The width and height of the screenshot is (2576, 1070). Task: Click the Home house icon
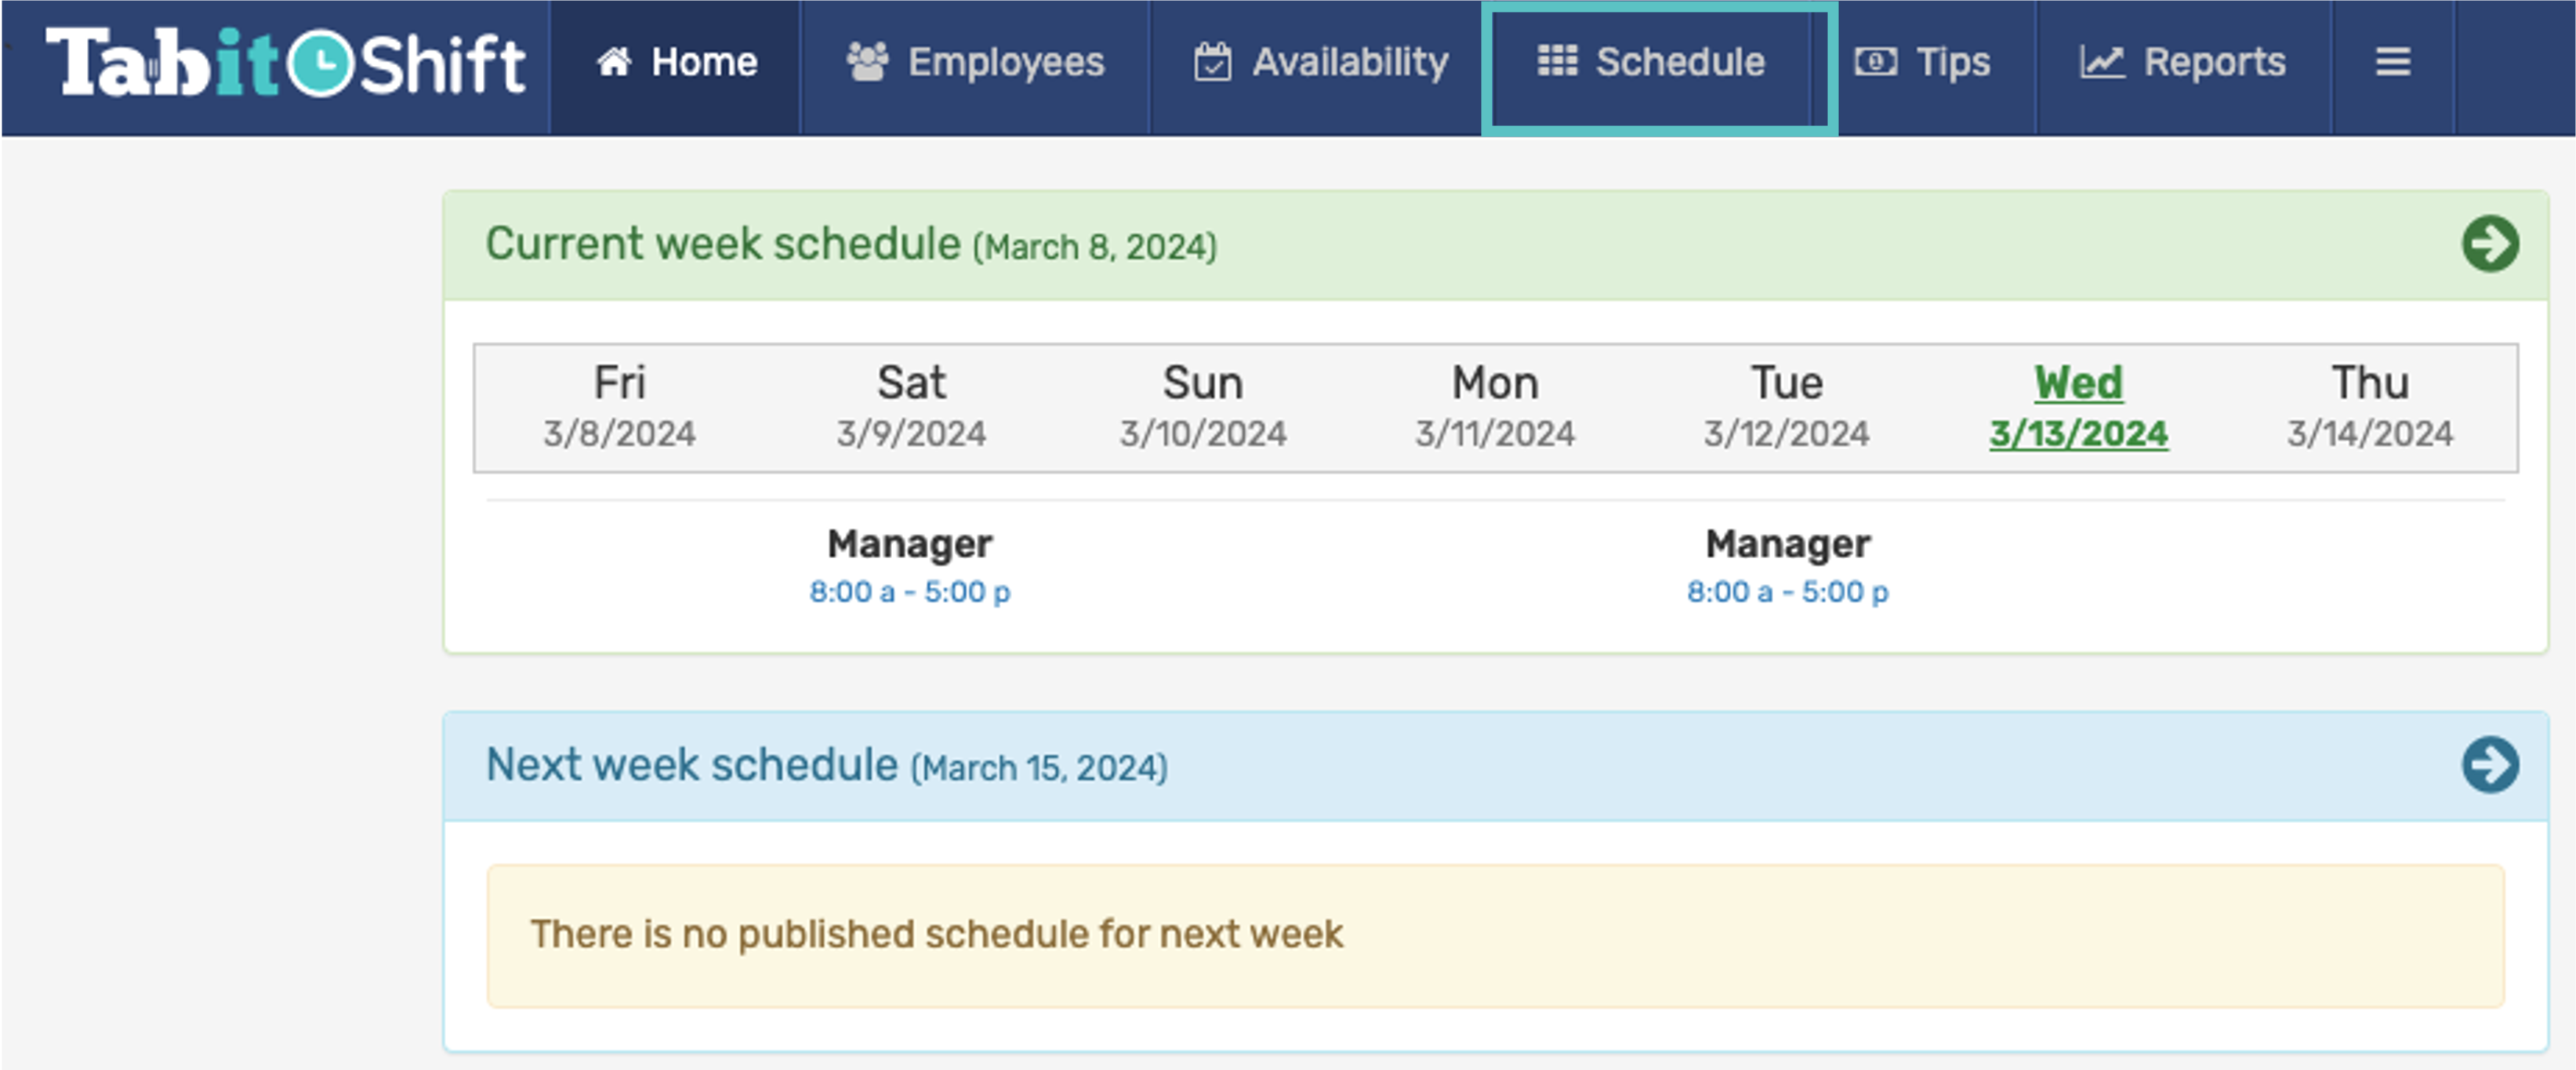[x=613, y=62]
